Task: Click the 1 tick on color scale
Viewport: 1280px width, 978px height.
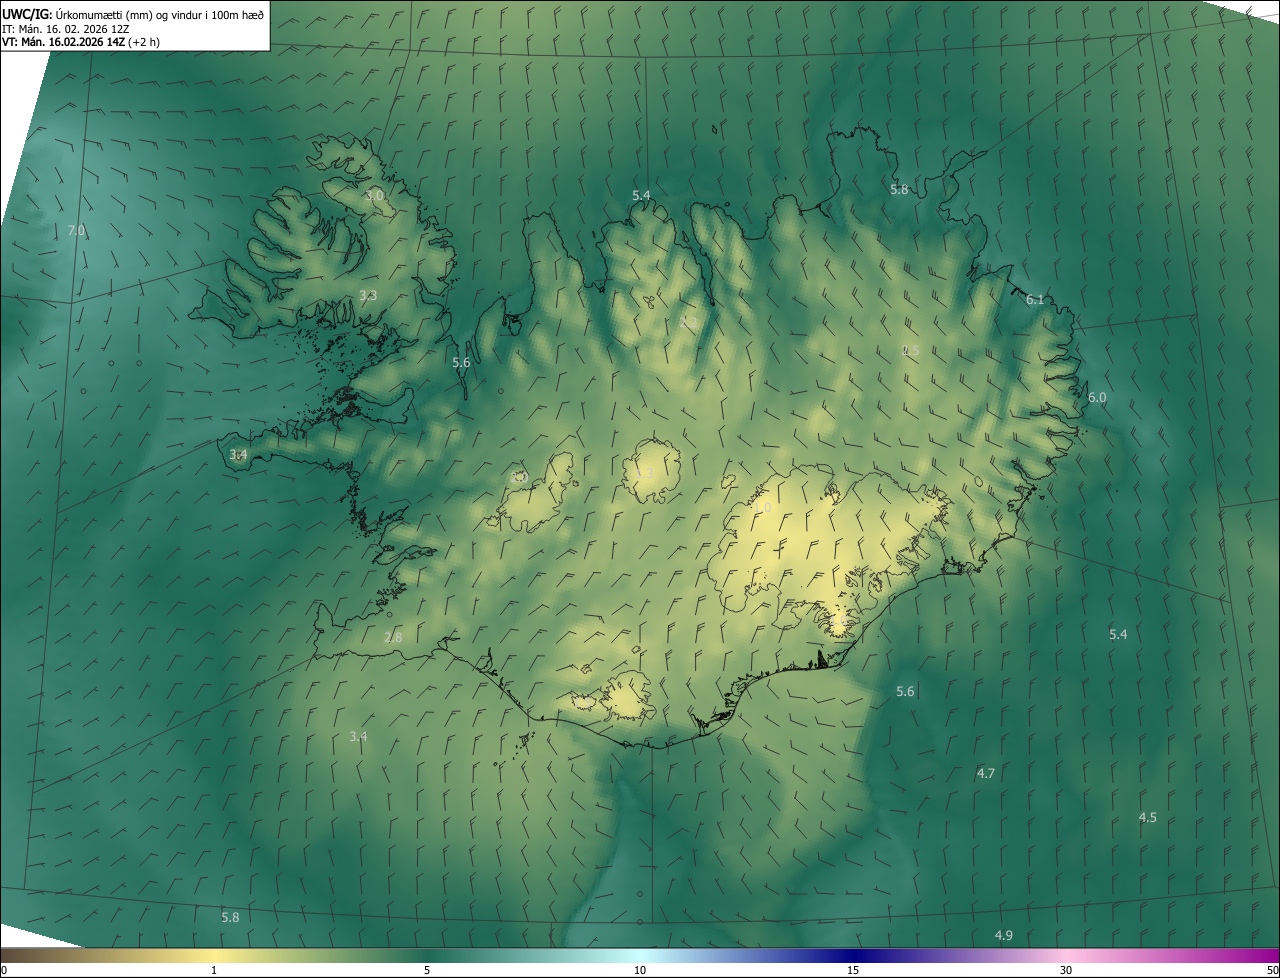Action: pyautogui.click(x=214, y=970)
